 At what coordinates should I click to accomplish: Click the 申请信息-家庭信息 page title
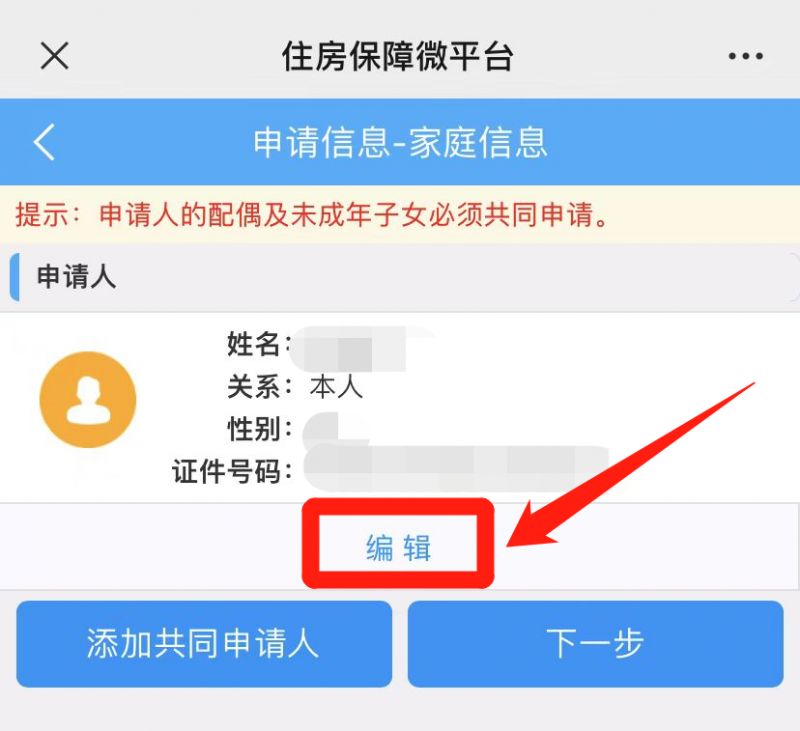[x=401, y=142]
